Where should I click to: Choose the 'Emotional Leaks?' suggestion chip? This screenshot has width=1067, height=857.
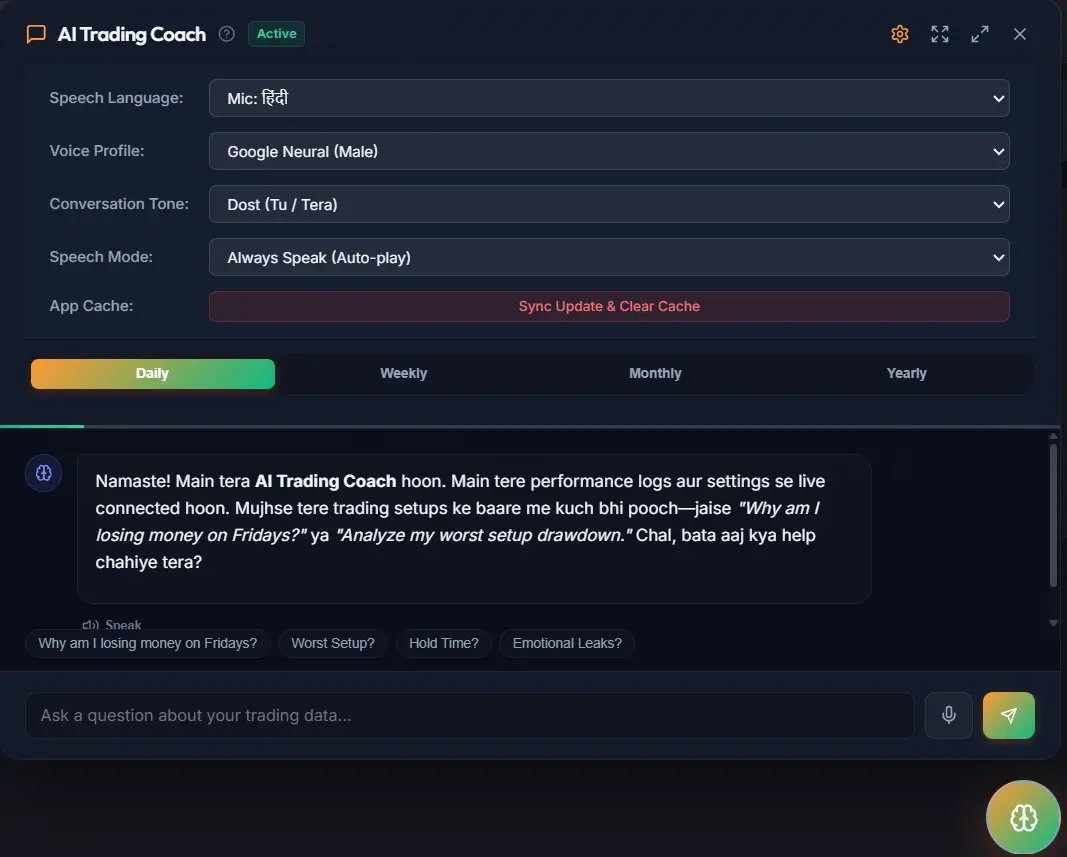coord(567,643)
